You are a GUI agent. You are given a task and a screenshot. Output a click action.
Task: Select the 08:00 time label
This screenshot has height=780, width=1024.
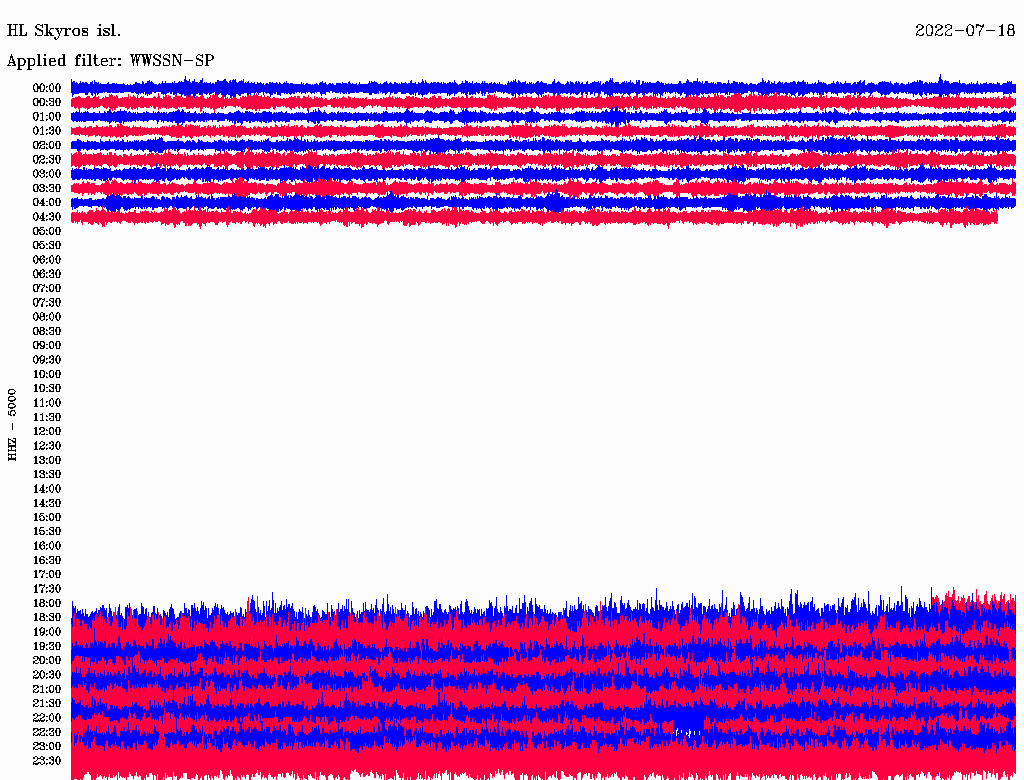pos(47,317)
